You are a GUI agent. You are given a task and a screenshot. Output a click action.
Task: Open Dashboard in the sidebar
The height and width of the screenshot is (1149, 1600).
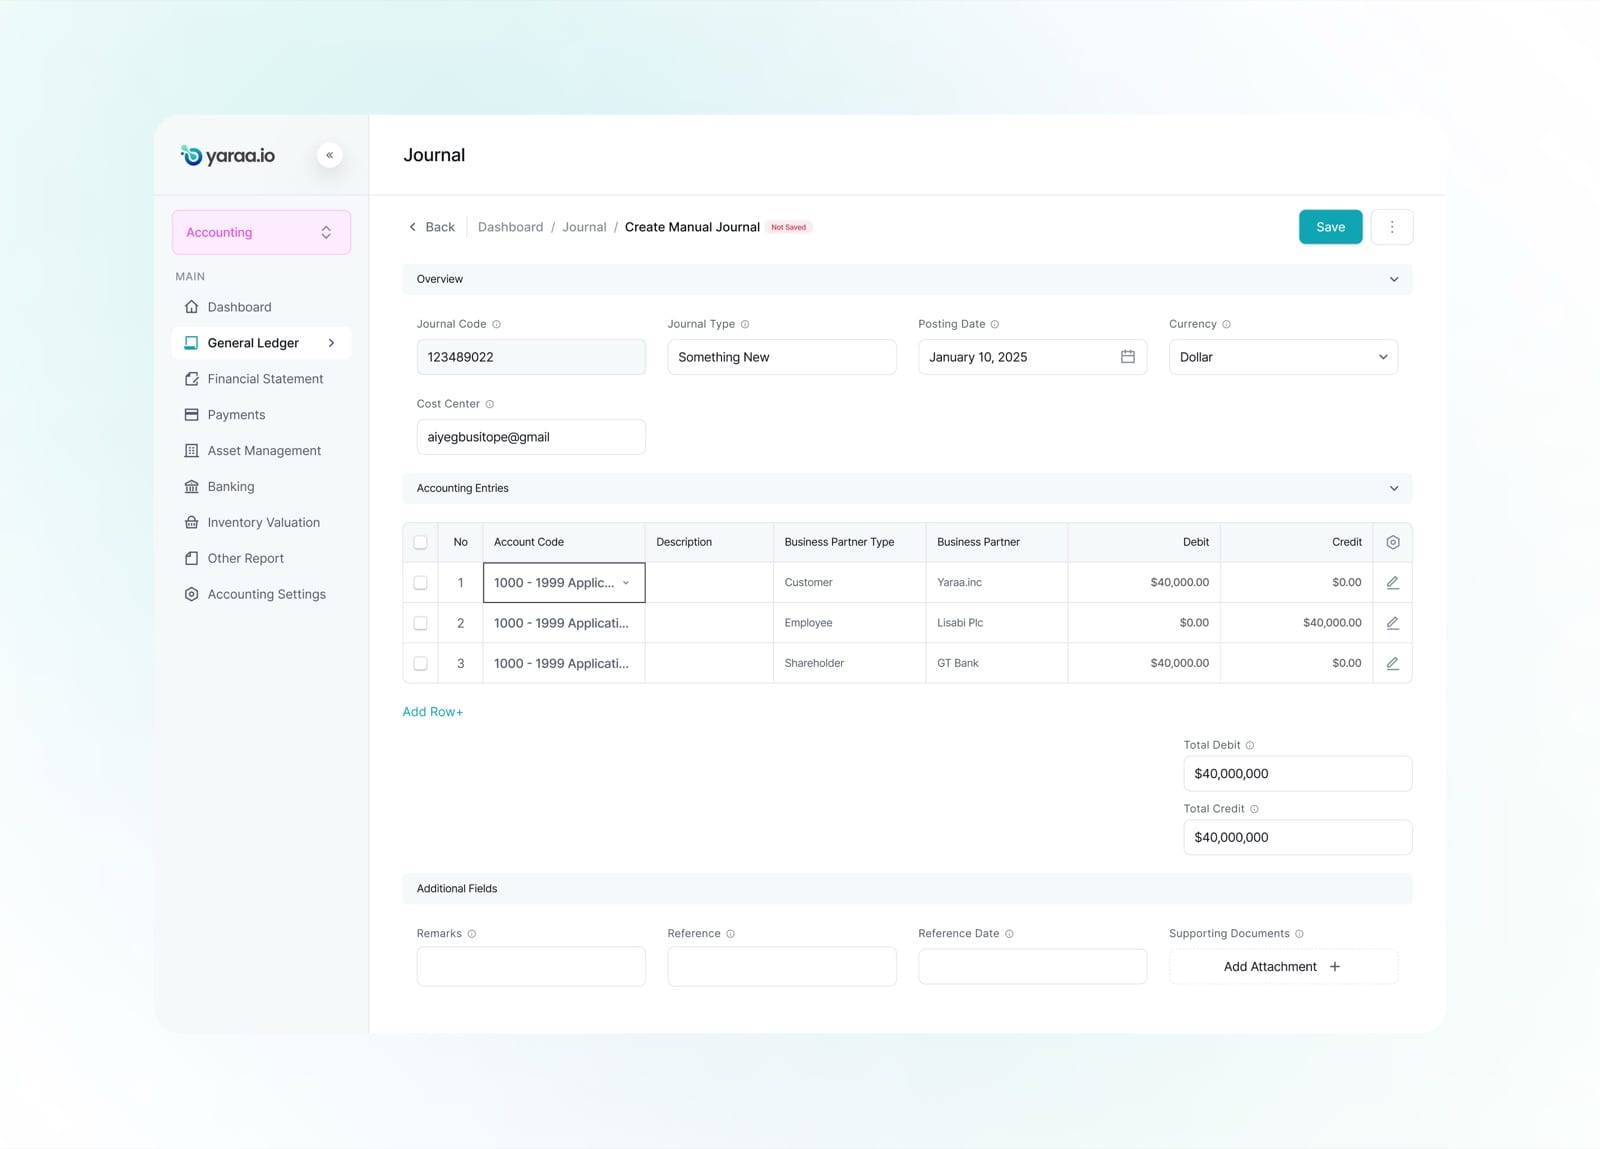point(239,307)
